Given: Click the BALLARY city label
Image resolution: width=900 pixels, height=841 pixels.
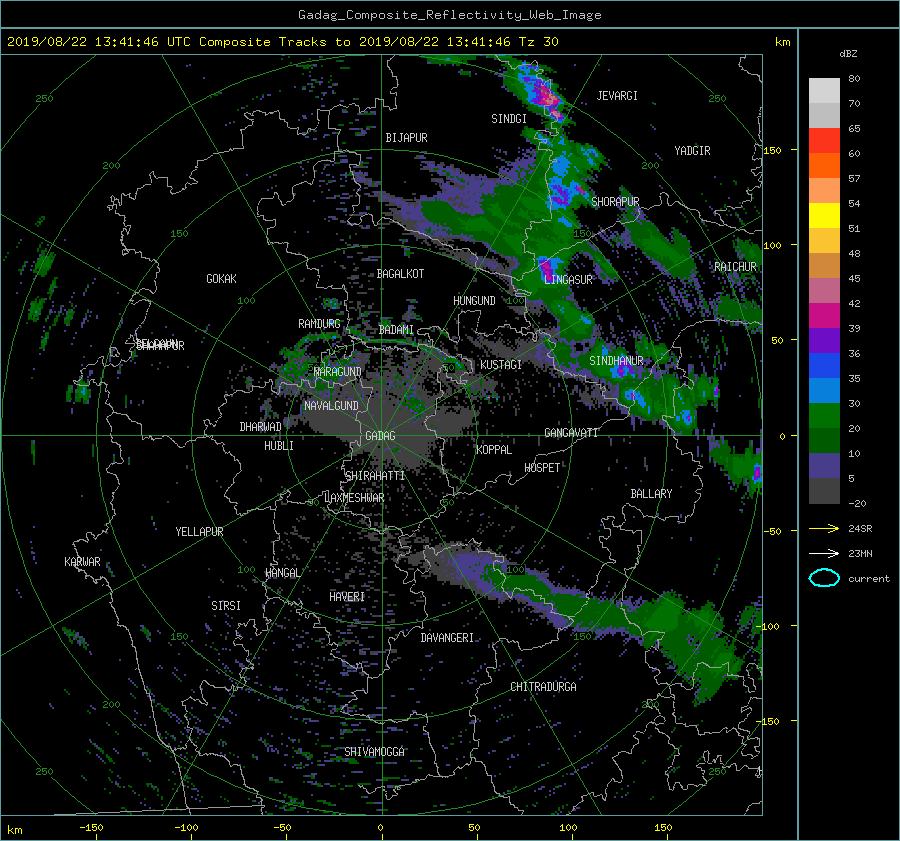Looking at the screenshot, I should (651, 494).
